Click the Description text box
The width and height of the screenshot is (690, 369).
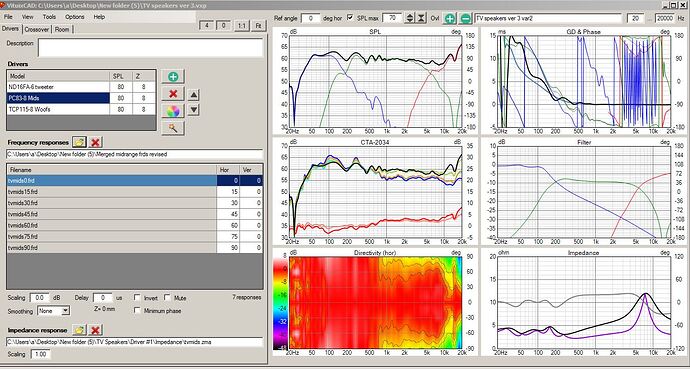[x=150, y=47]
